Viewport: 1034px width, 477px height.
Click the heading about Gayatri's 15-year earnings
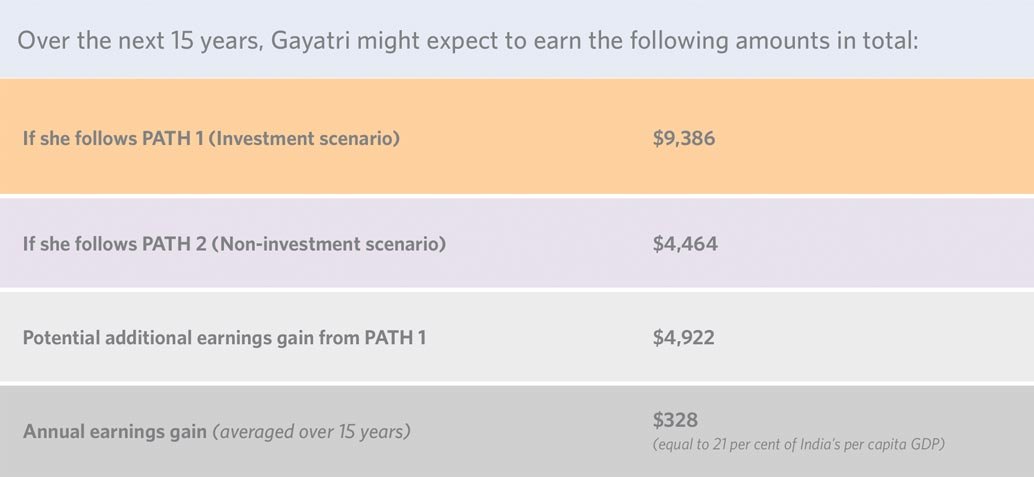coord(468,41)
